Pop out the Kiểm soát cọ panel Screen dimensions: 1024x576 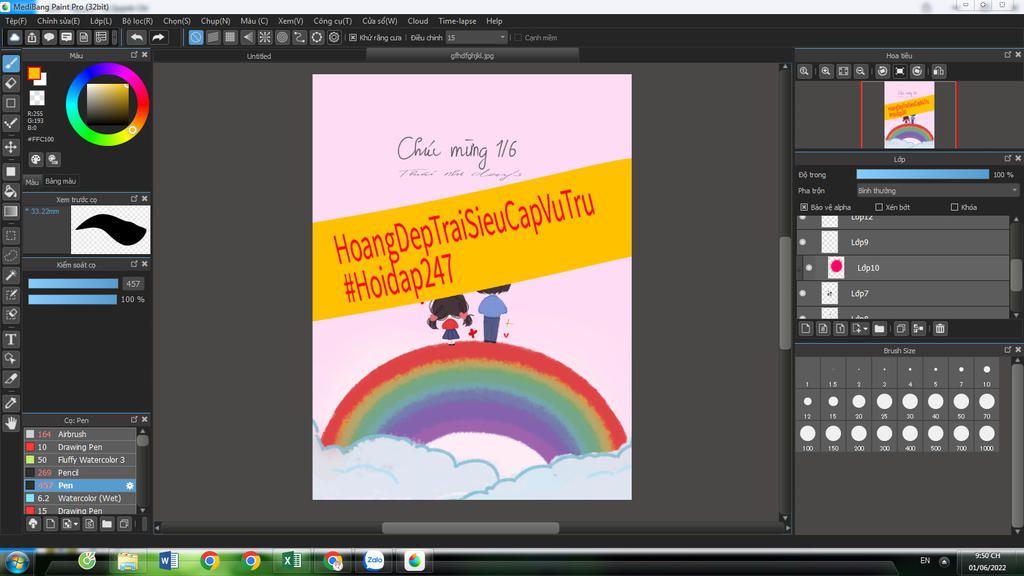click(134, 264)
